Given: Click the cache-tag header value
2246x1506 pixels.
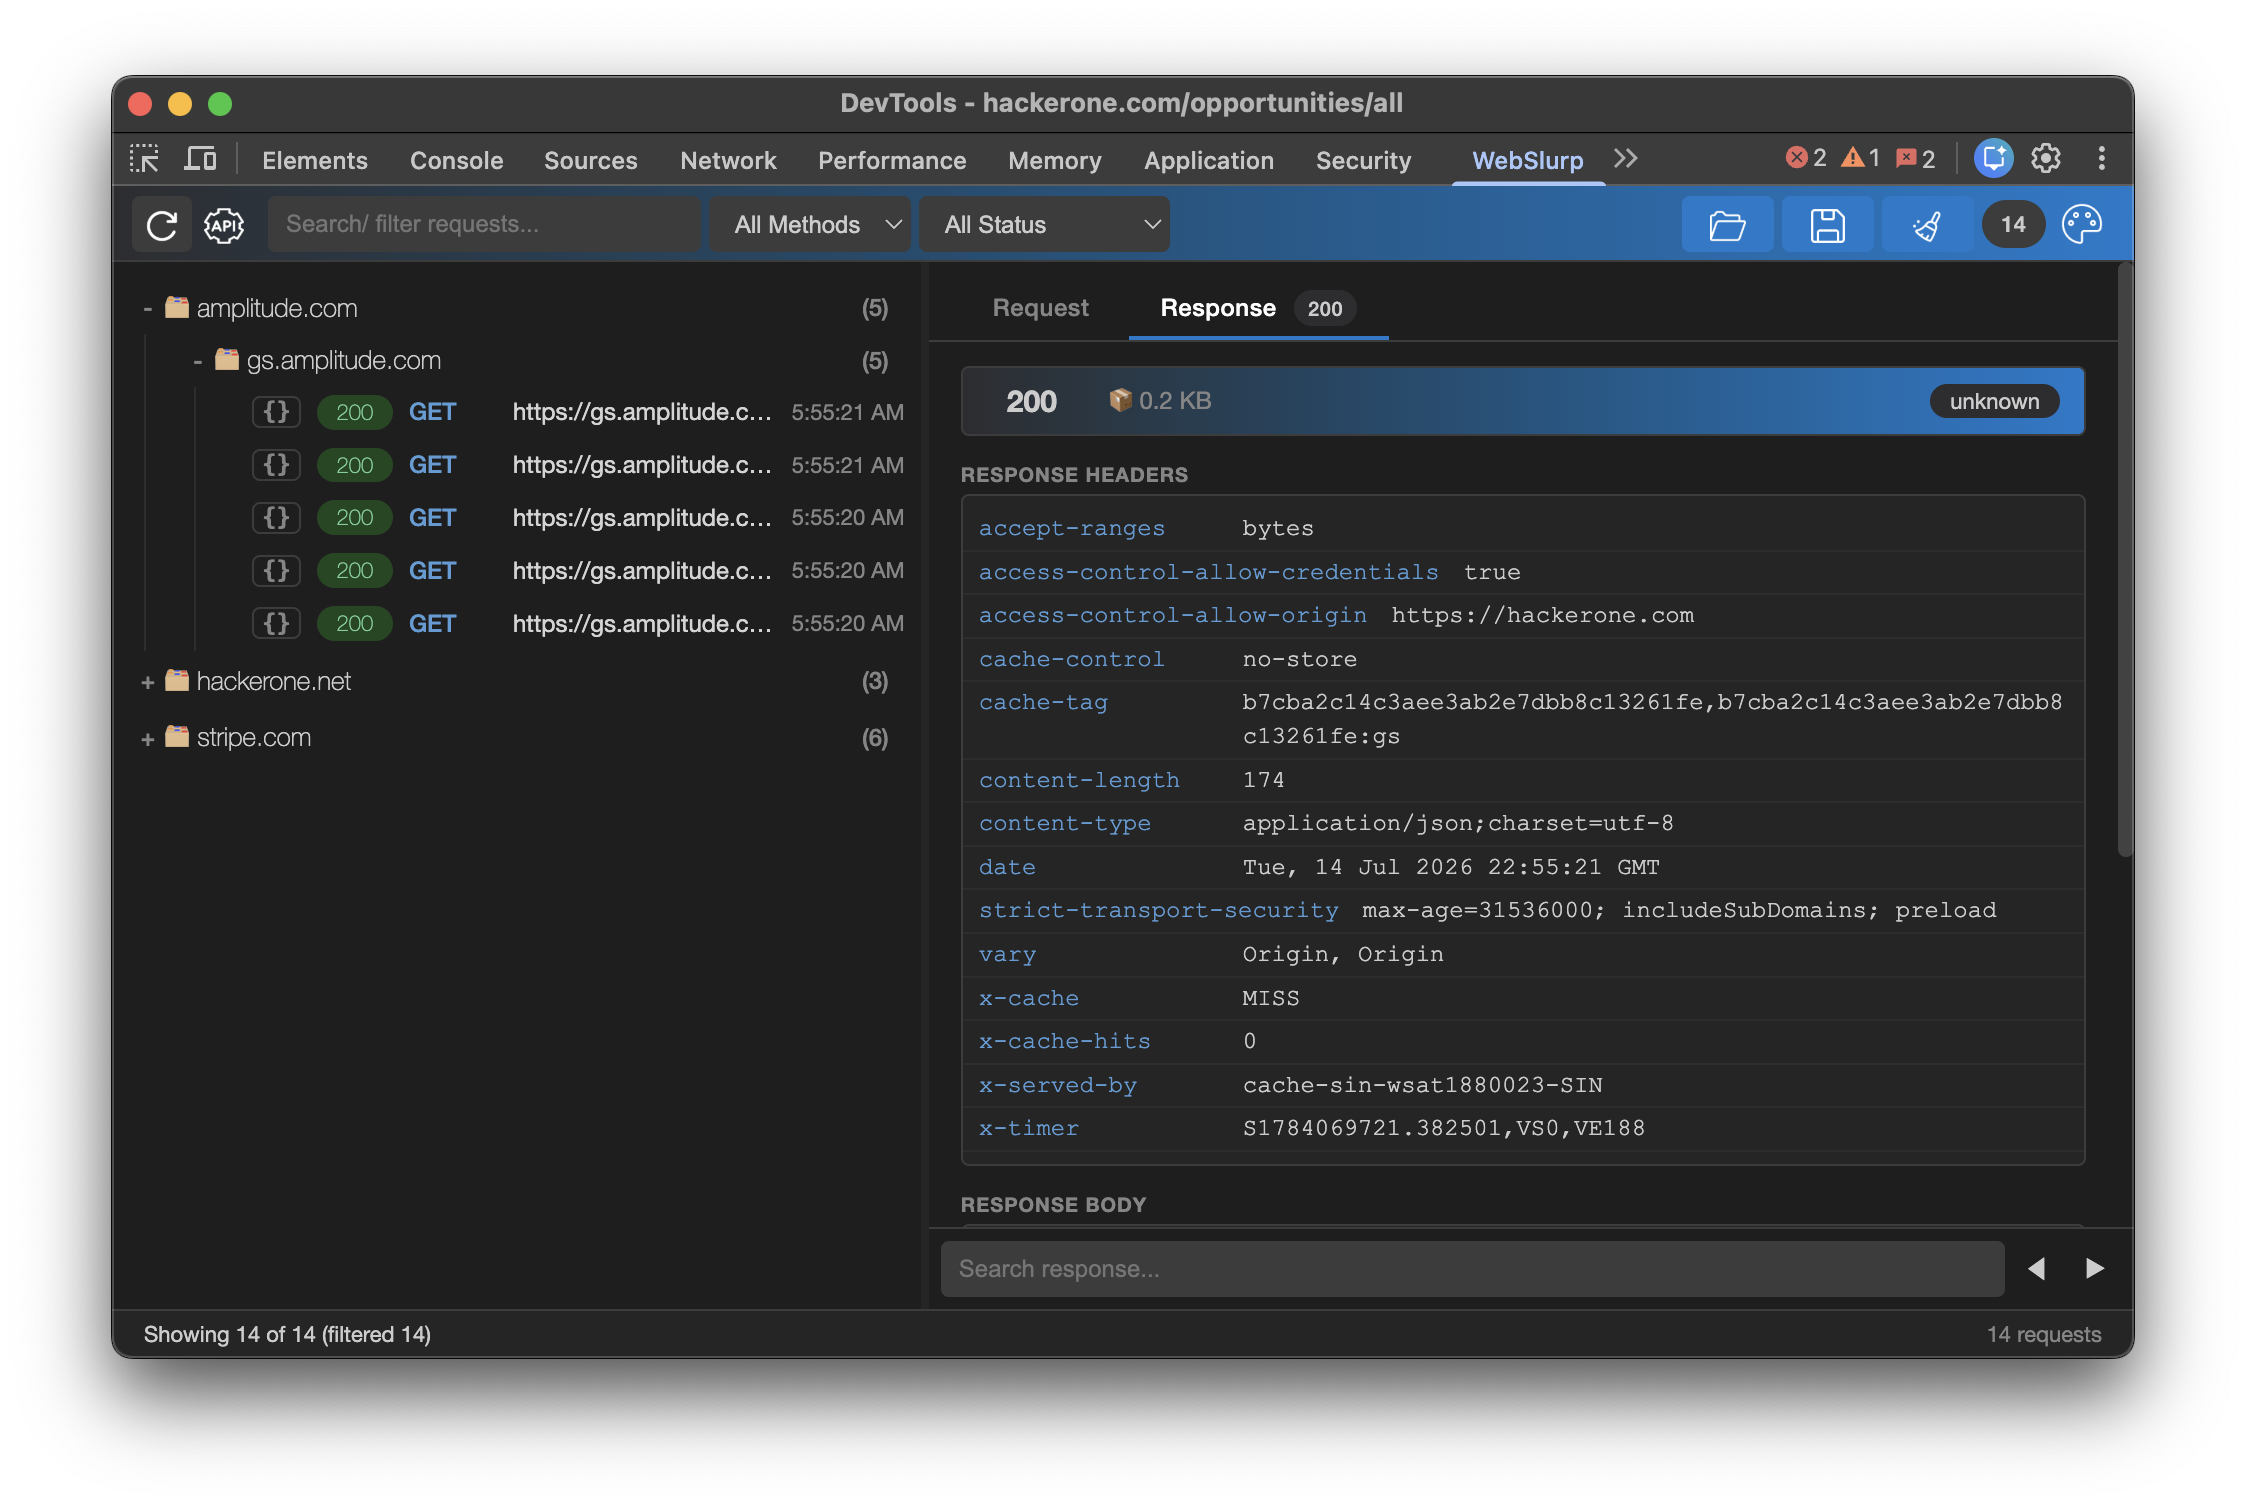Looking at the screenshot, I should [x=1652, y=719].
